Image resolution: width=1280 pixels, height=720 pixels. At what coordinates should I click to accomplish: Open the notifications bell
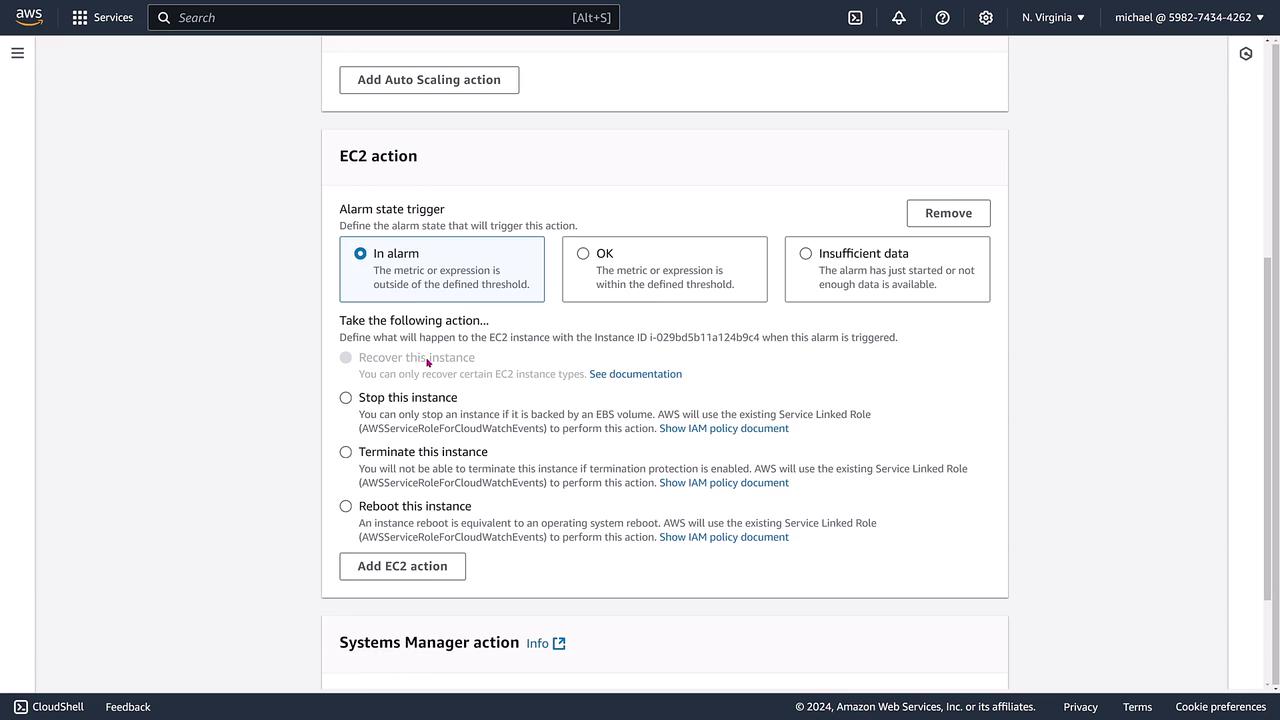click(x=899, y=17)
